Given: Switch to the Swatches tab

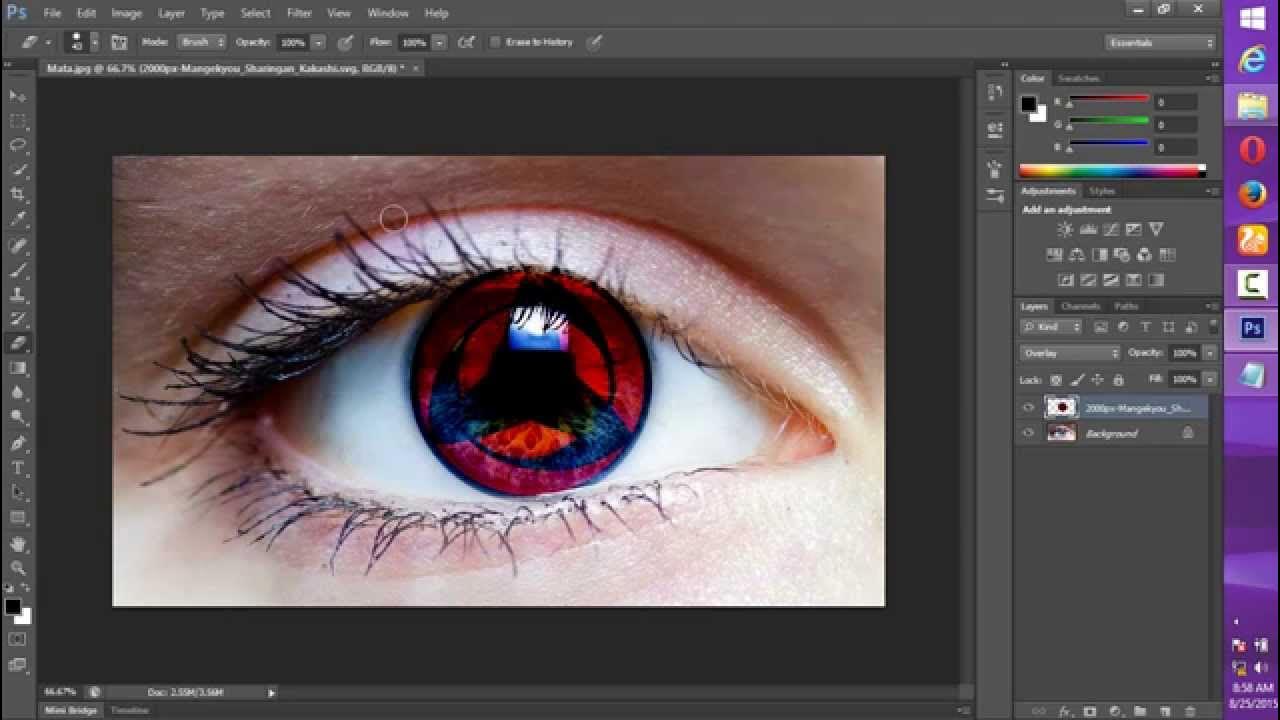Looking at the screenshot, I should (x=1078, y=78).
